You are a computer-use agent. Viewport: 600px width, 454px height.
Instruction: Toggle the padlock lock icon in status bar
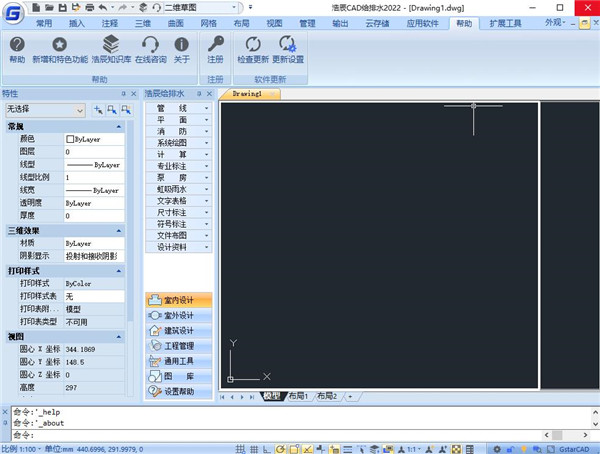(510, 449)
